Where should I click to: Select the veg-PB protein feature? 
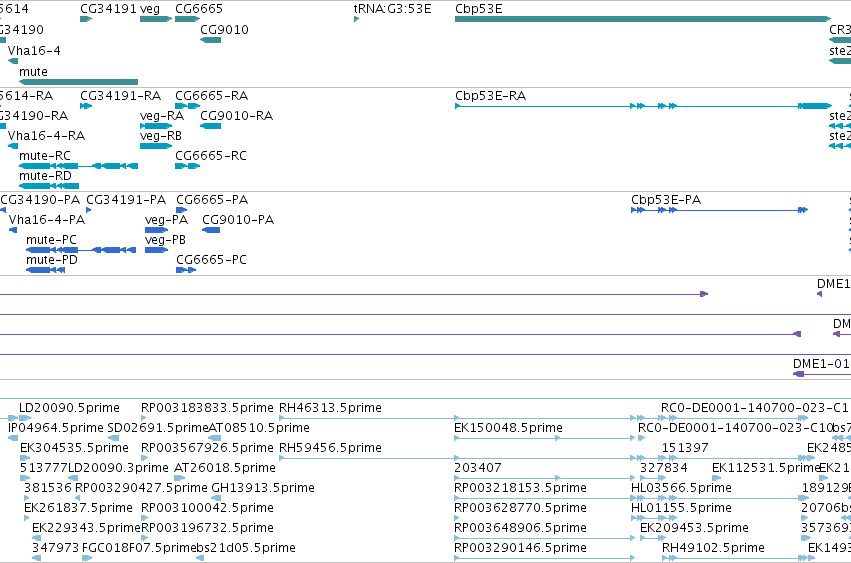(156, 250)
